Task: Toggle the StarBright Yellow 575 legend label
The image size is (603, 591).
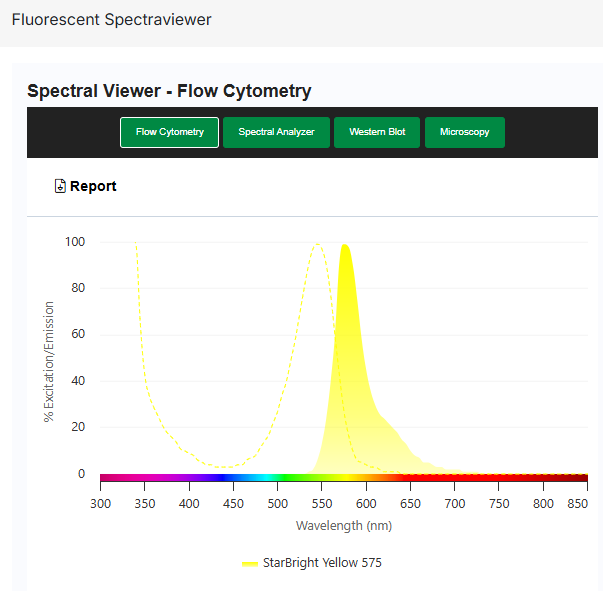Action: (321, 563)
